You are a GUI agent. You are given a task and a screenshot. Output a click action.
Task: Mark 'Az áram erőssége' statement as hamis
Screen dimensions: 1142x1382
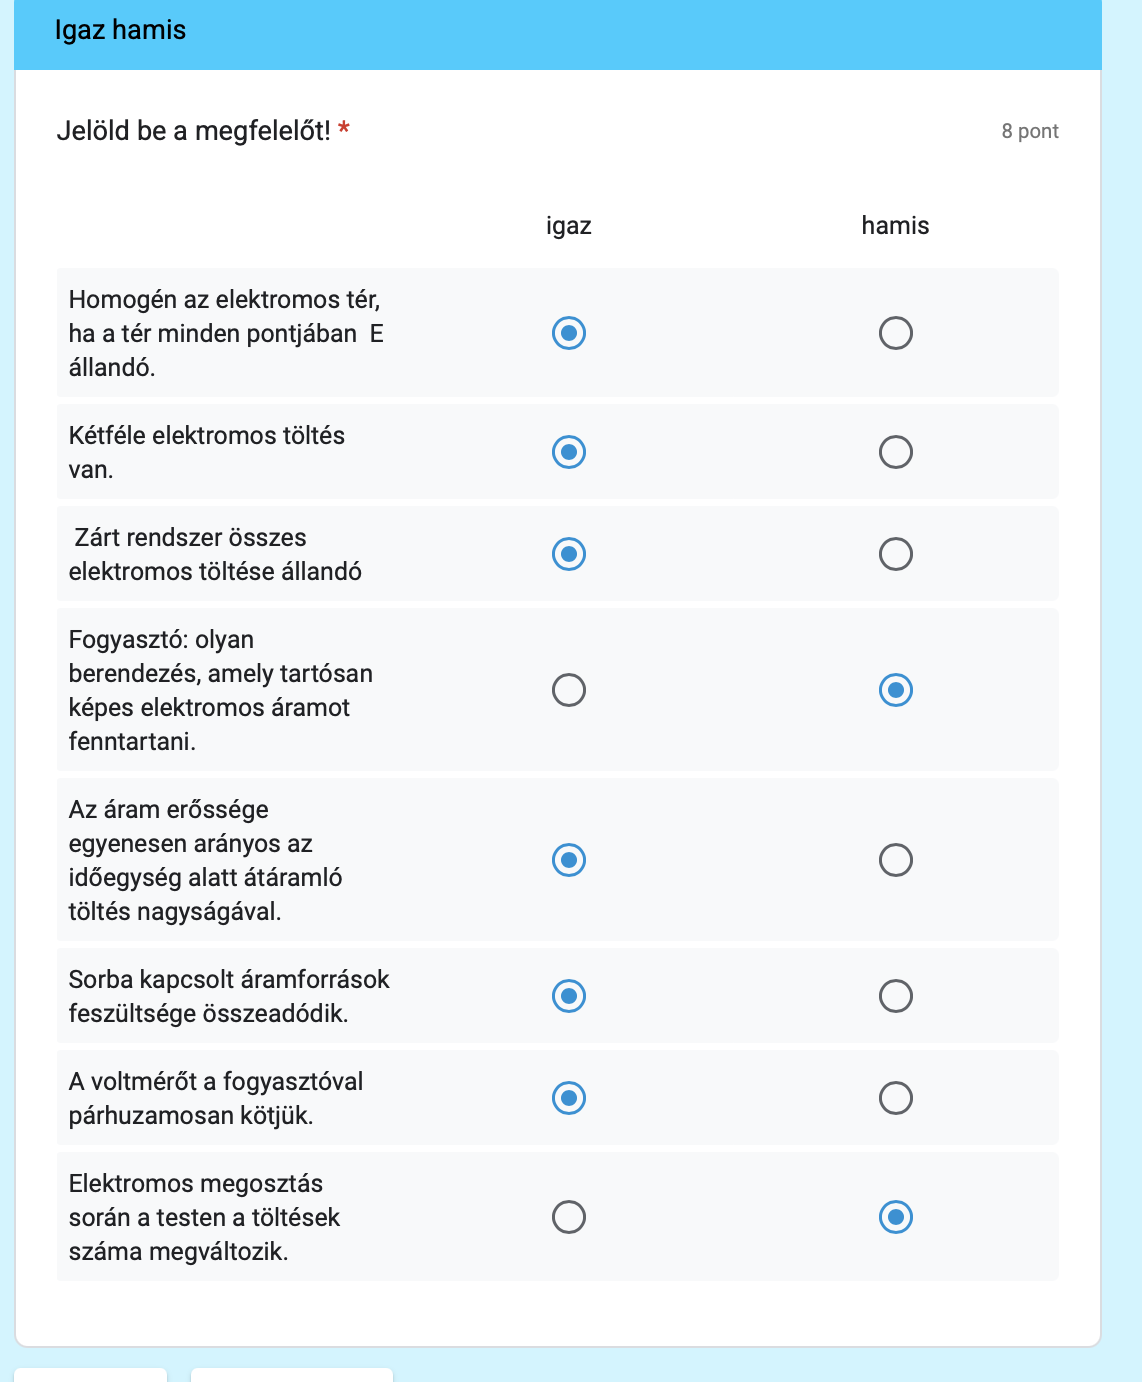895,860
